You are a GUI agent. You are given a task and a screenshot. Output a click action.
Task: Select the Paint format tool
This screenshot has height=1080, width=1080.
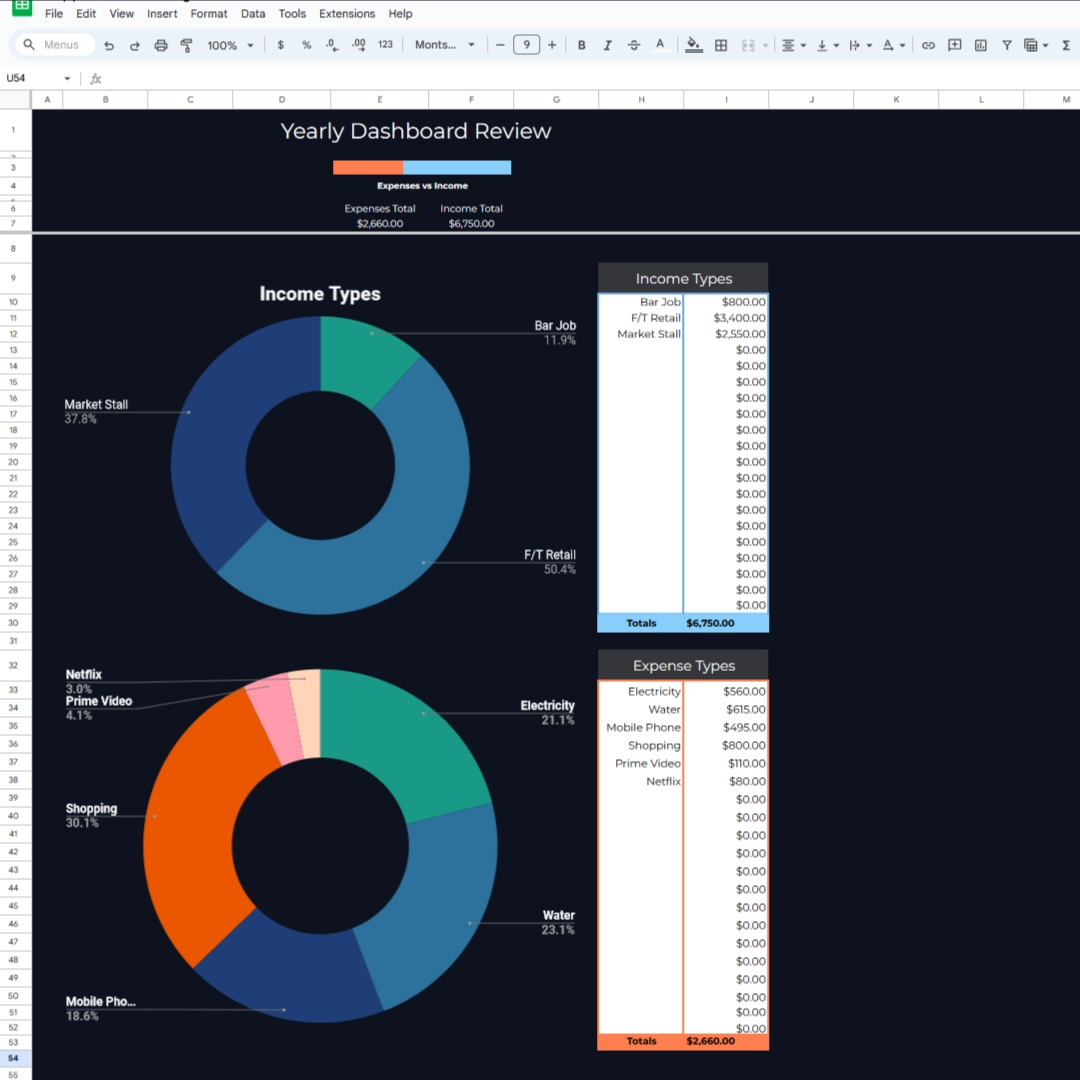coord(186,45)
